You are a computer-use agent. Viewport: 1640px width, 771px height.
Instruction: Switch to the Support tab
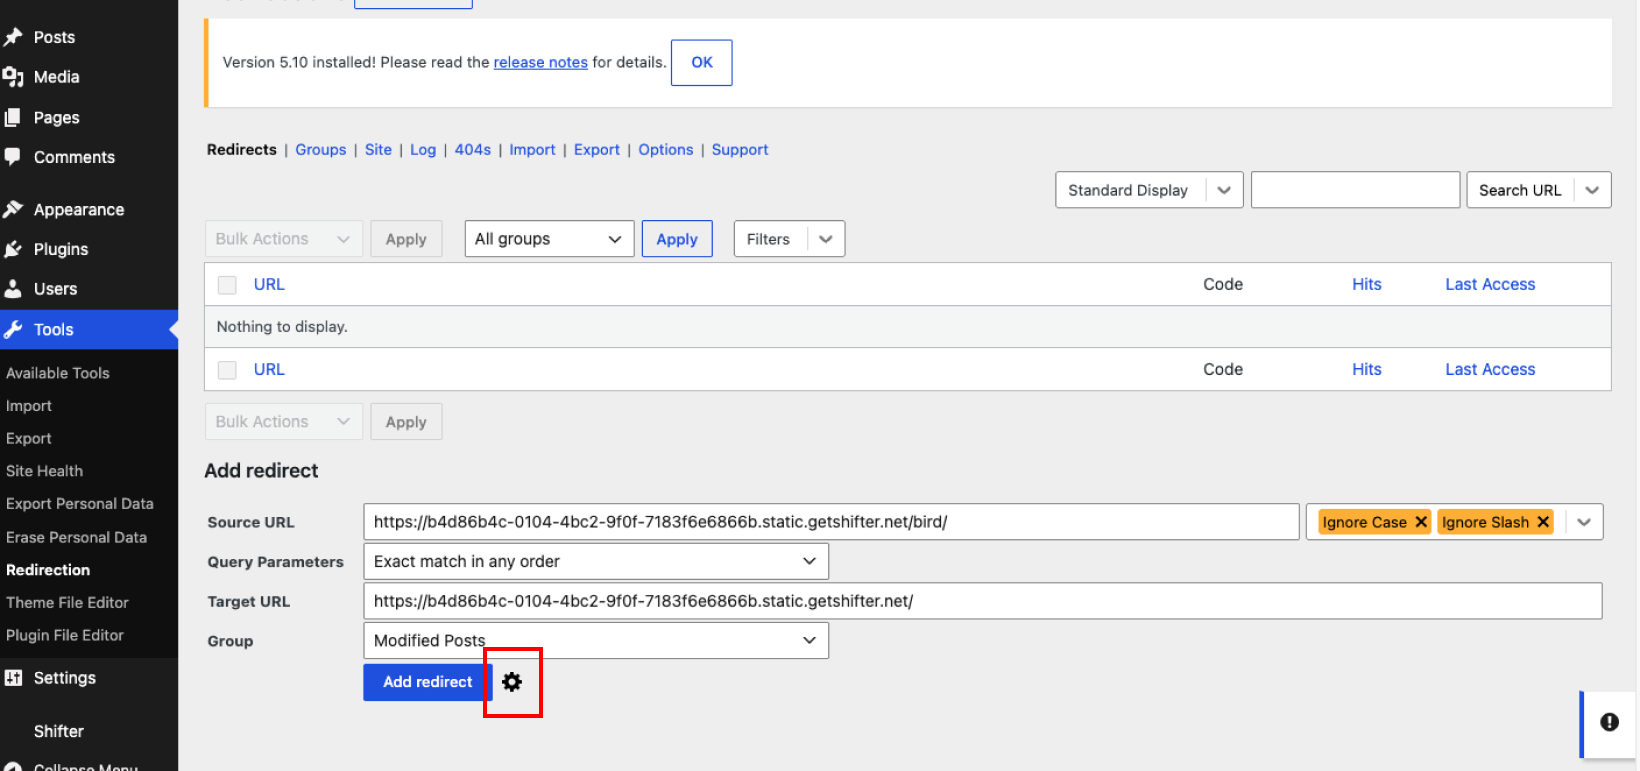pos(740,149)
